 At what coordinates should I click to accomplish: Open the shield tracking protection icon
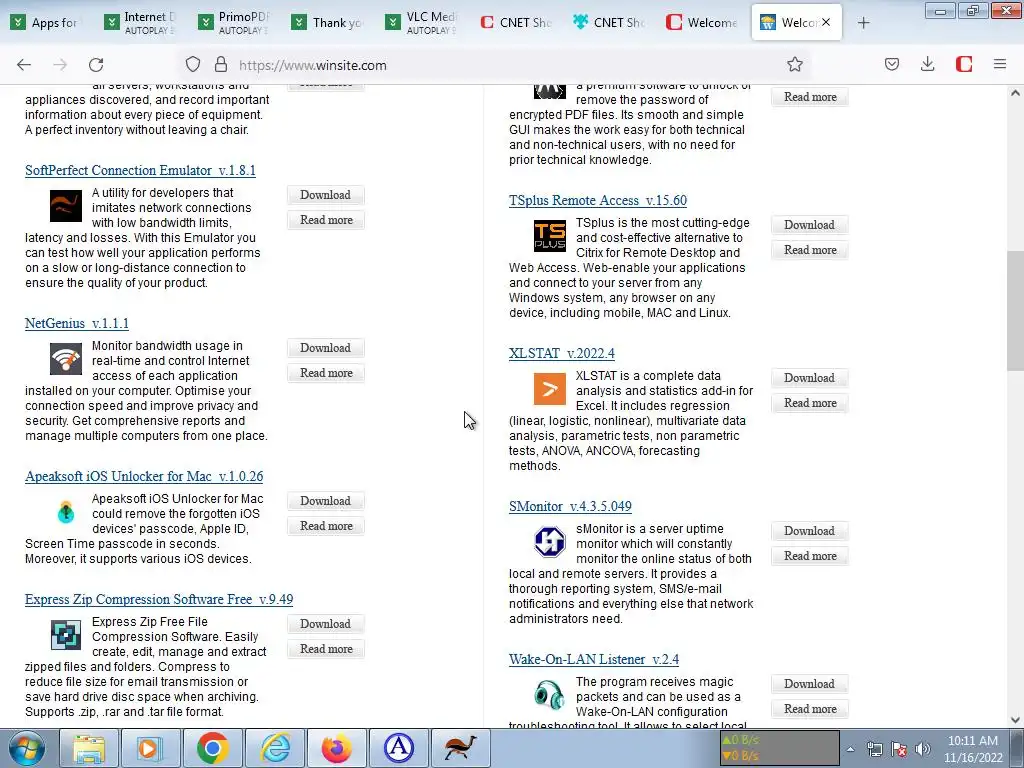(193, 65)
